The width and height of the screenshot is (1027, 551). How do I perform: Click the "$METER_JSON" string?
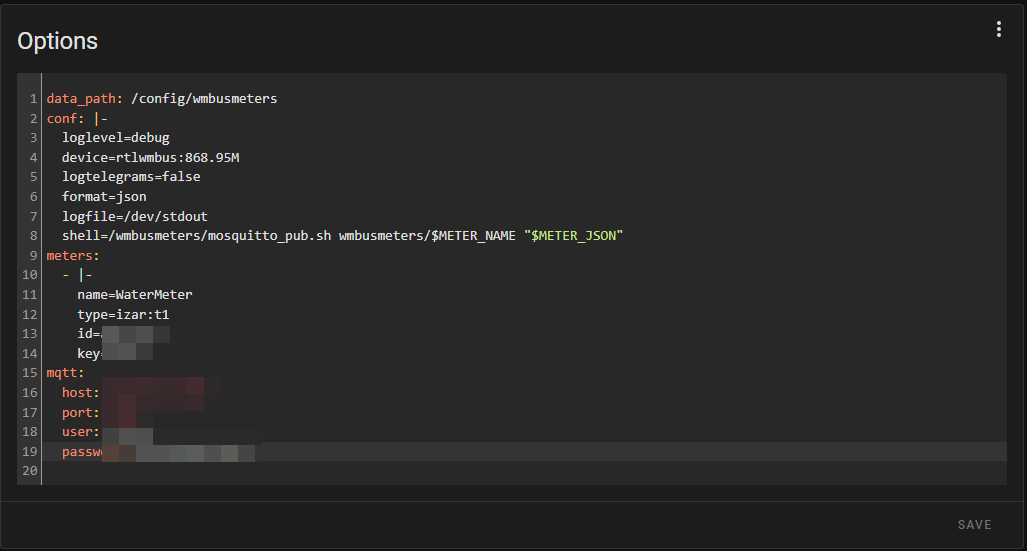[x=573, y=236]
